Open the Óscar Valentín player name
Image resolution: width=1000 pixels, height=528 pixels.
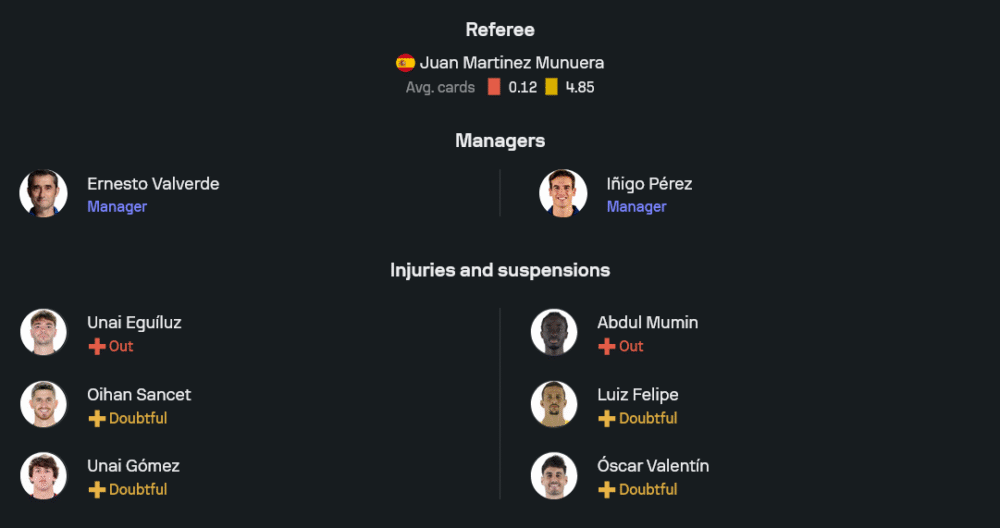653,466
